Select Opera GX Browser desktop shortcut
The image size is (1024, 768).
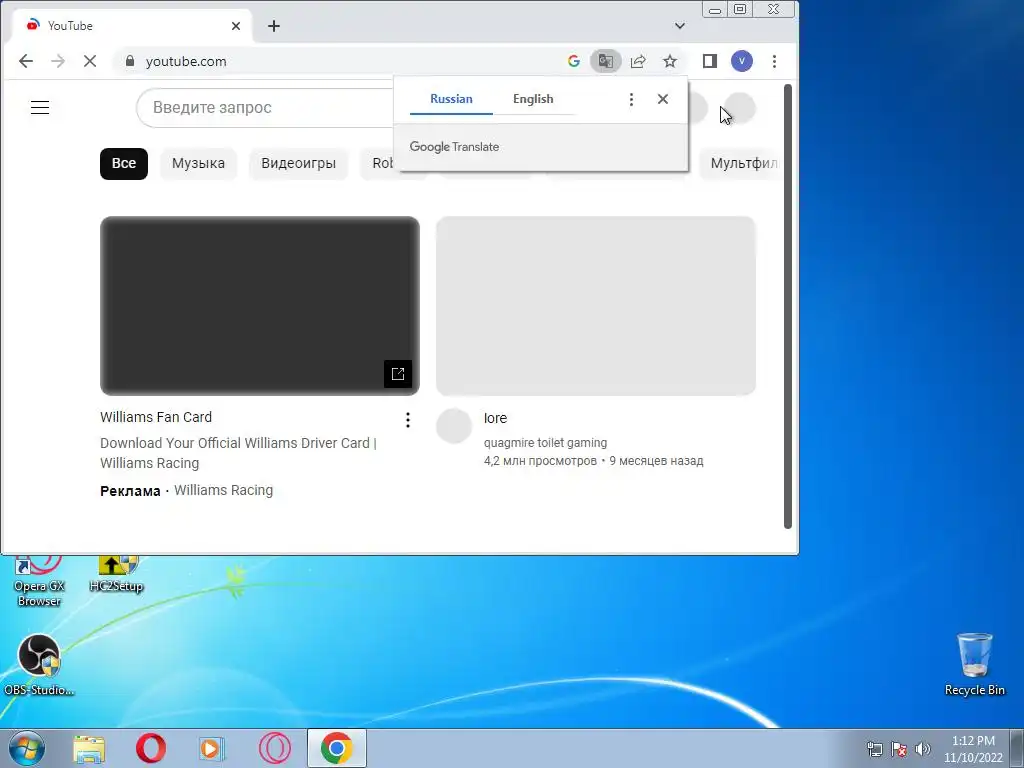[x=39, y=582]
